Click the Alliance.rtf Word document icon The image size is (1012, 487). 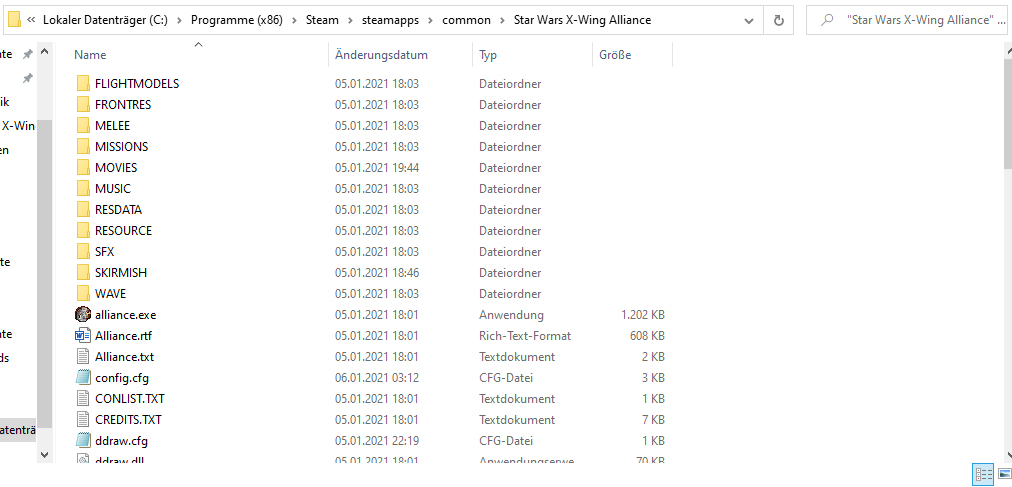click(x=83, y=335)
